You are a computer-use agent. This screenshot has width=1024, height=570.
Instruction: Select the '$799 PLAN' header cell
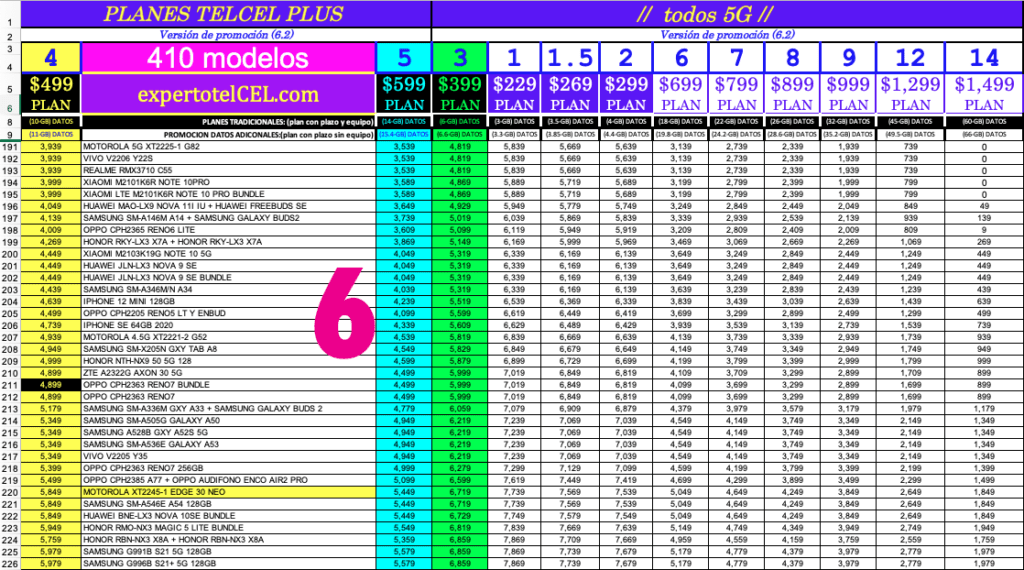click(x=737, y=94)
